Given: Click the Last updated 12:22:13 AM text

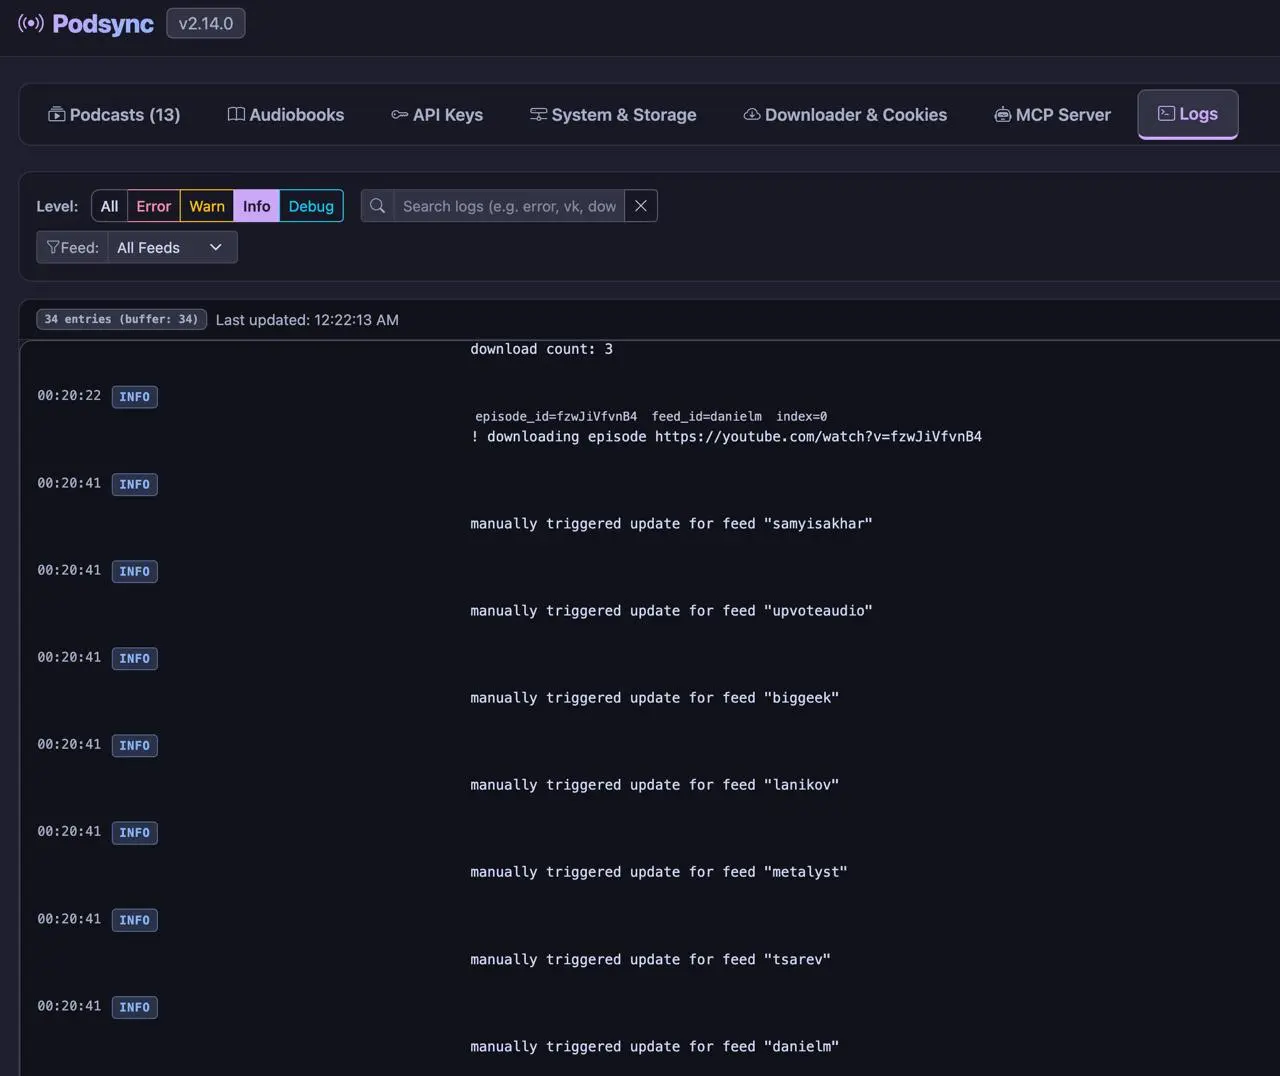Looking at the screenshot, I should tap(307, 320).
